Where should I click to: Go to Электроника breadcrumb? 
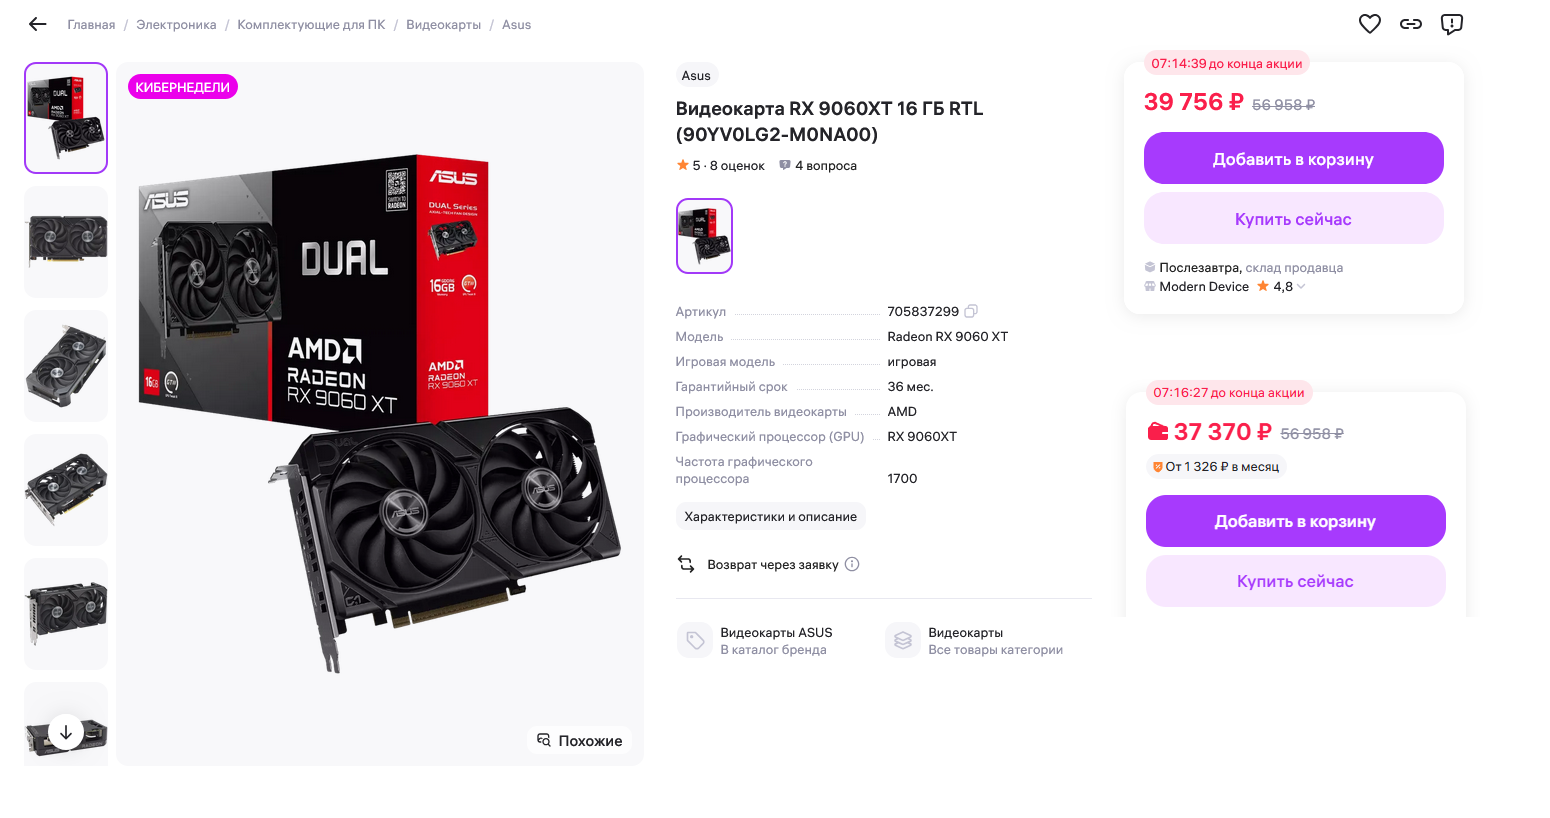[x=176, y=24]
